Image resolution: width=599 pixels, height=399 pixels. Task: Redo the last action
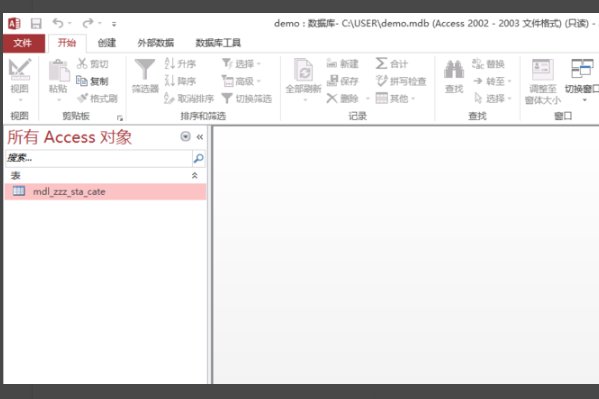point(87,23)
